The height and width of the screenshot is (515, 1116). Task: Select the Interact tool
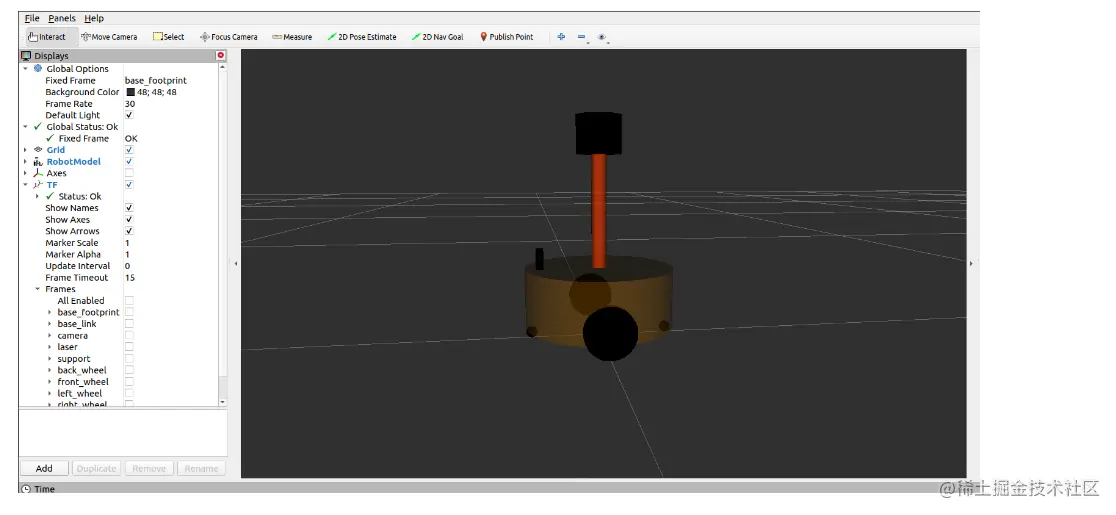point(47,37)
